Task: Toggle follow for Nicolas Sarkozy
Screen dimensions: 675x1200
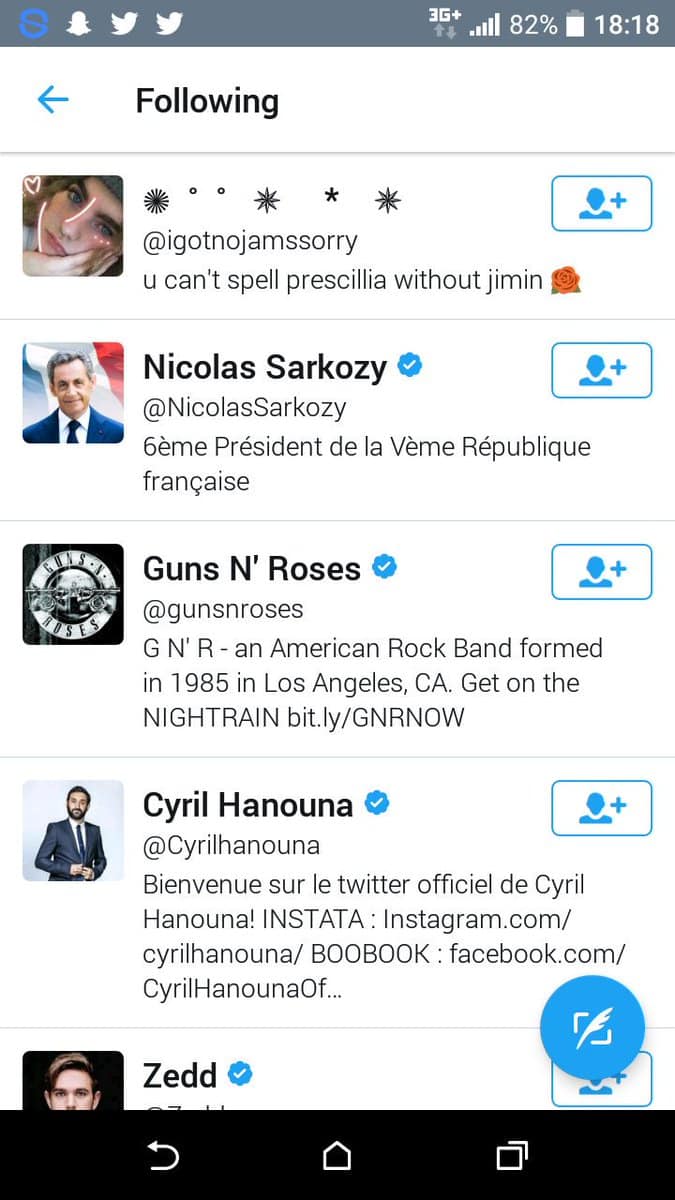Action: point(601,370)
